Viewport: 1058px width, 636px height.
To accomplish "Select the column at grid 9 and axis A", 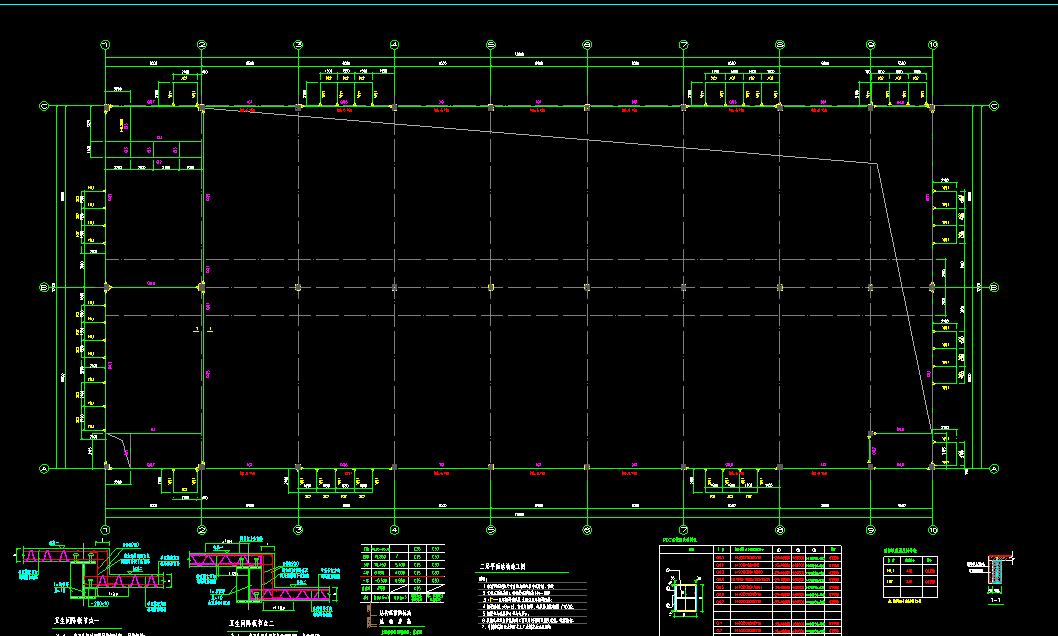I will (870, 466).
